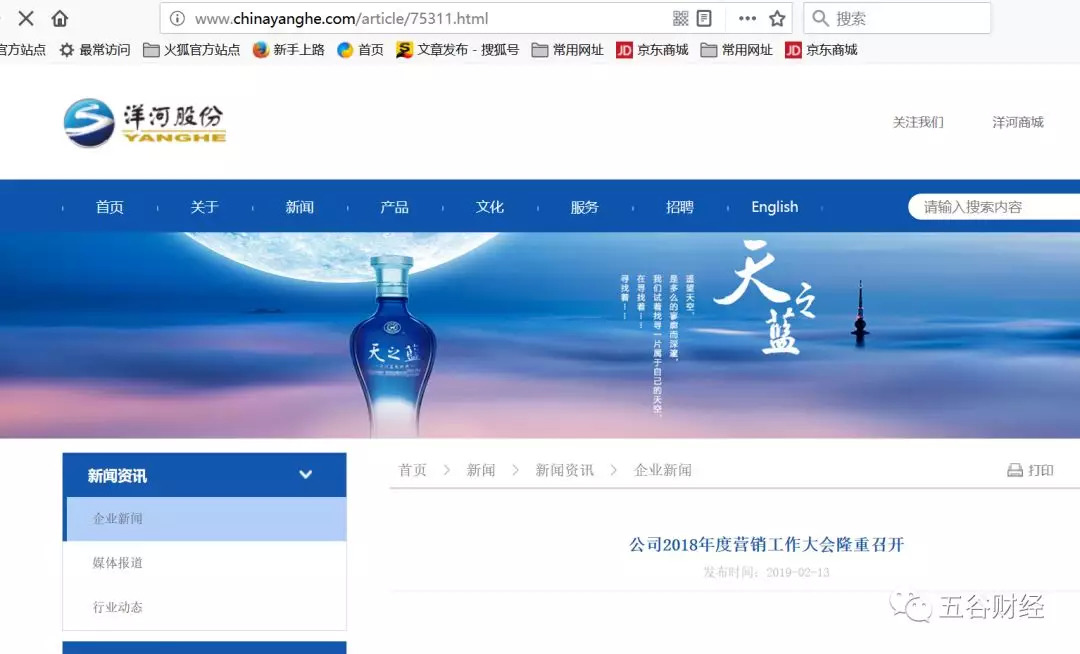Open site information icon in address bar
Screen dimensions: 1080x654
(178, 19)
